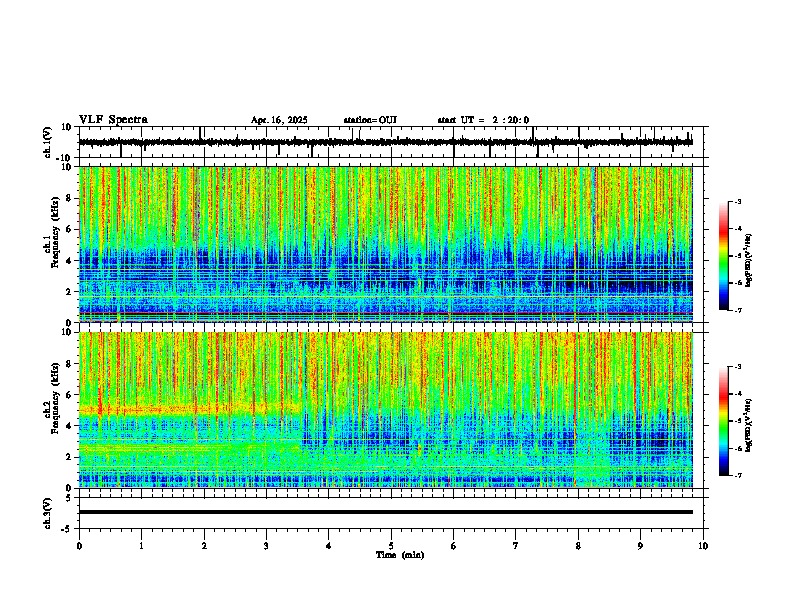Click the ch.2 spectrogram plot
Screen dimensions: 792x612
tap(386, 410)
